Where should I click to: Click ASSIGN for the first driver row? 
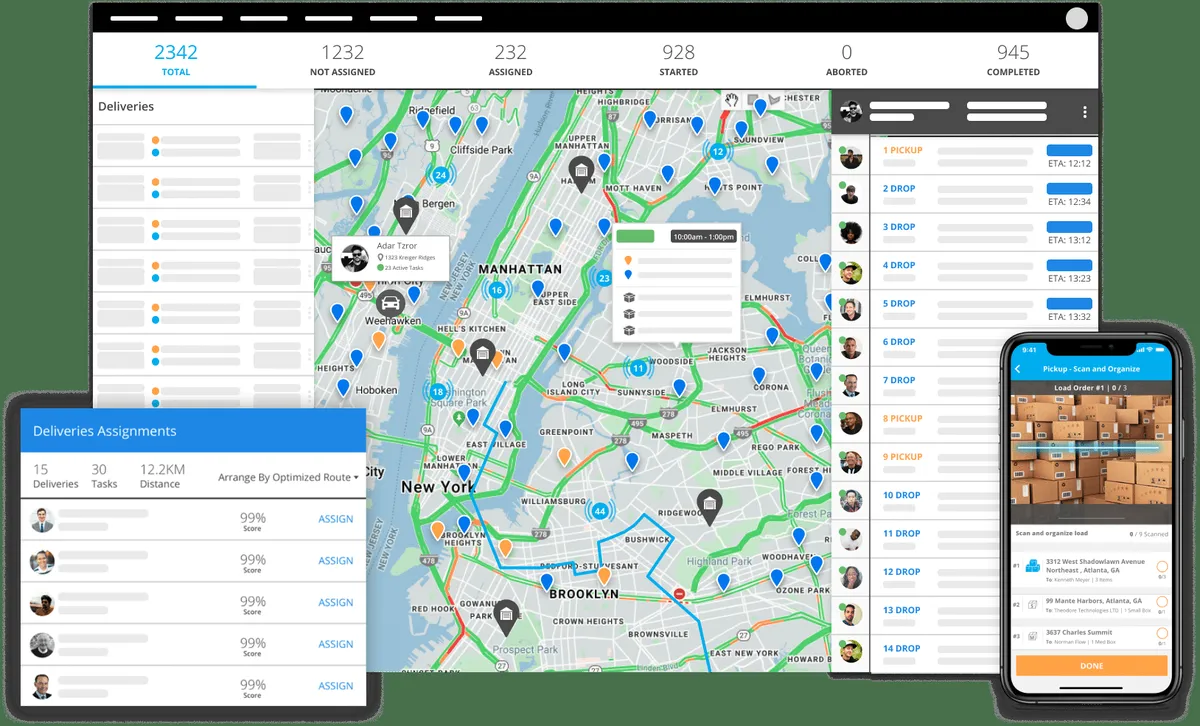[336, 519]
